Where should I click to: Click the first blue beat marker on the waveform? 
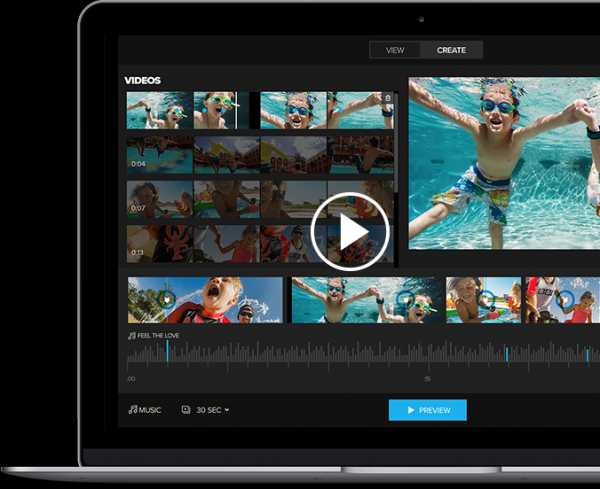[x=167, y=352]
